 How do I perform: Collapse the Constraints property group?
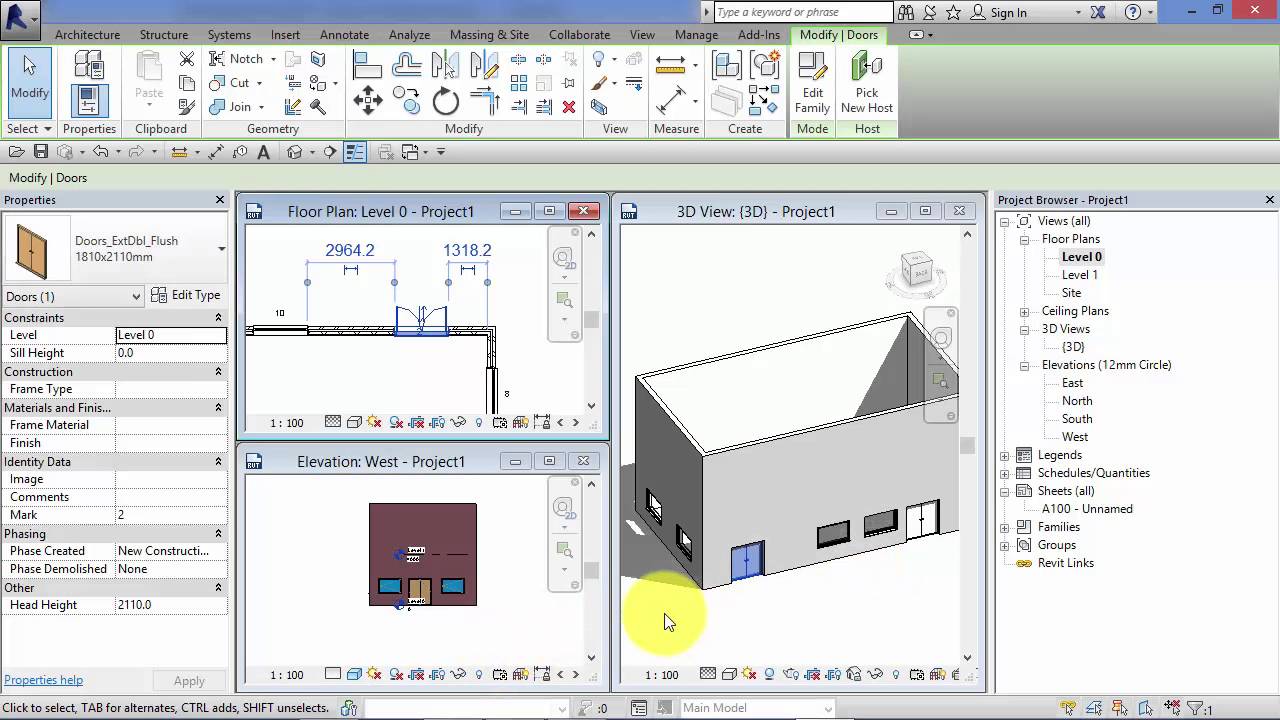coord(218,318)
